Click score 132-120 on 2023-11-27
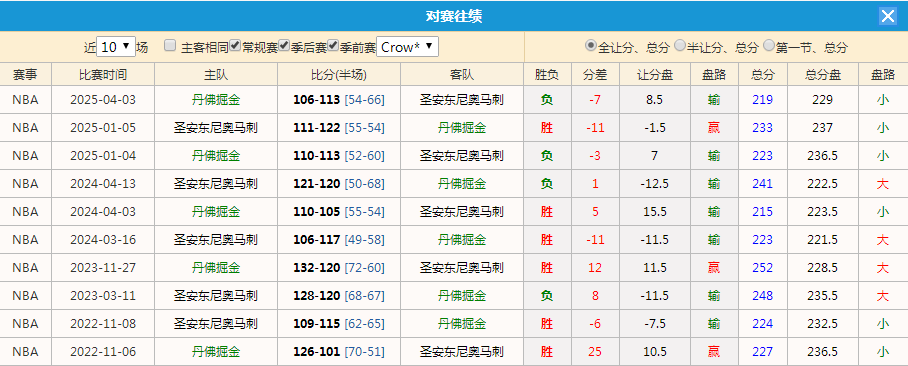908x366 pixels. pyautogui.click(x=316, y=268)
